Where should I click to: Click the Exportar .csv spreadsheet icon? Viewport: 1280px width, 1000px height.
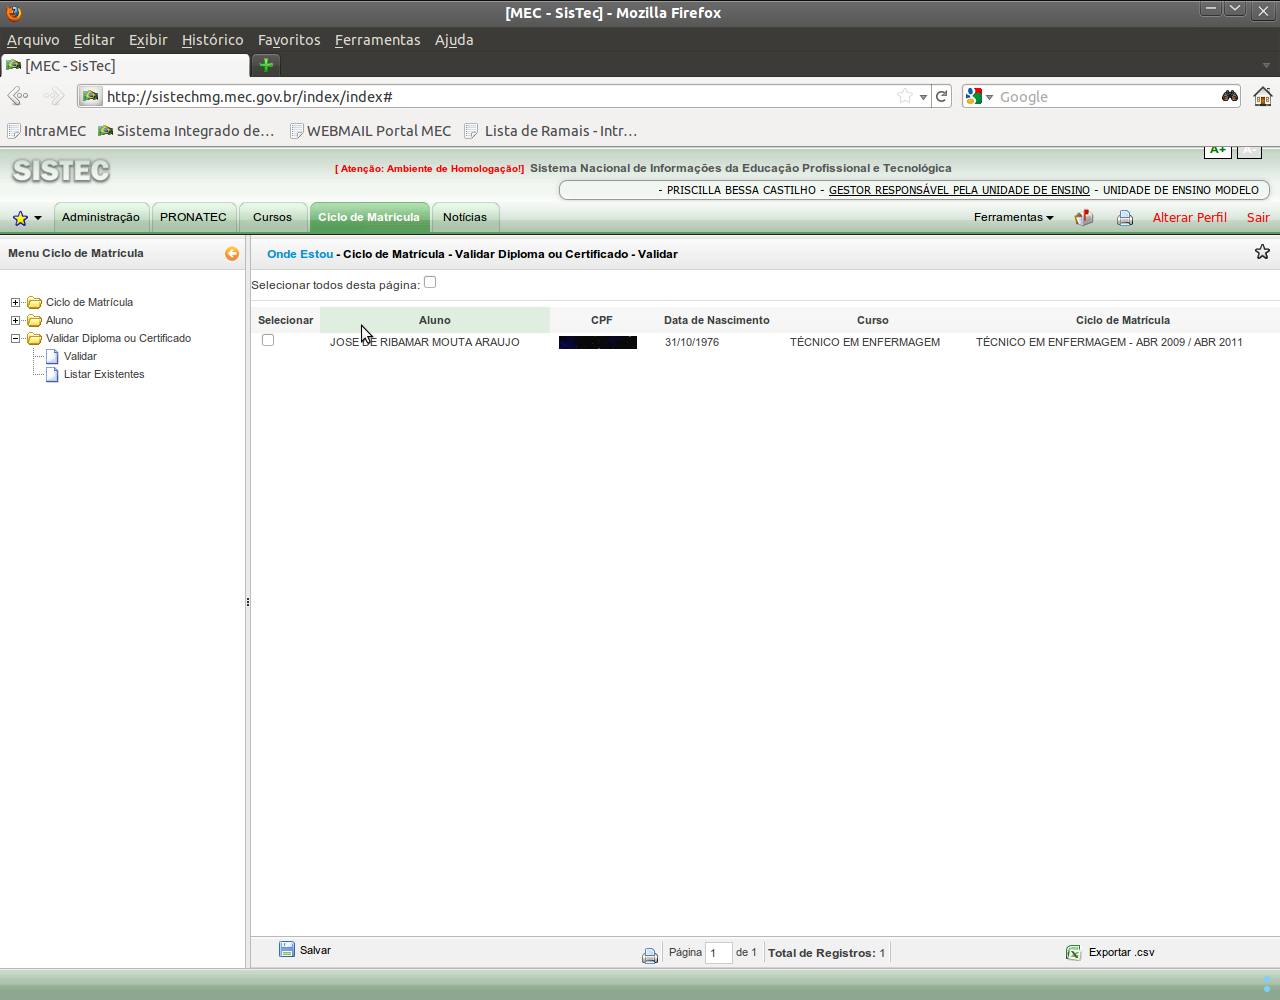click(x=1073, y=953)
